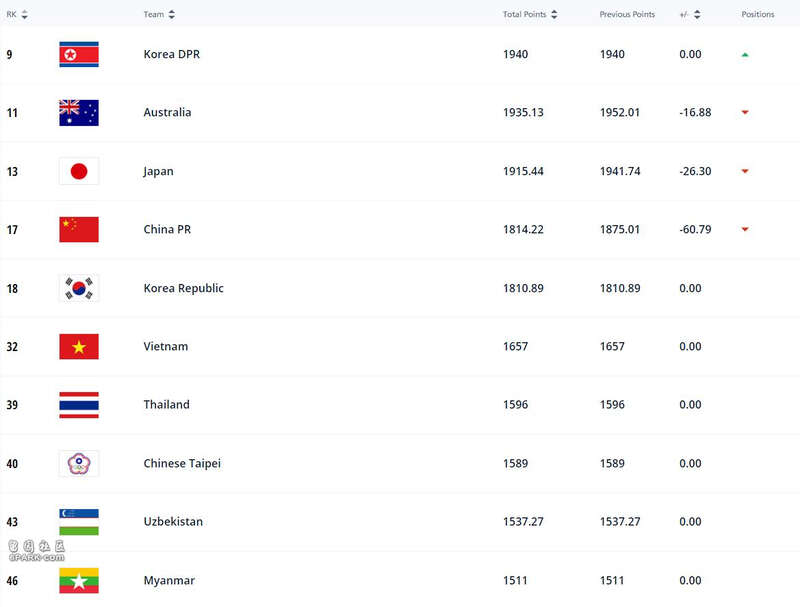The height and width of the screenshot is (607, 800).
Task: Click the Vietnam flag icon
Action: 79,347
